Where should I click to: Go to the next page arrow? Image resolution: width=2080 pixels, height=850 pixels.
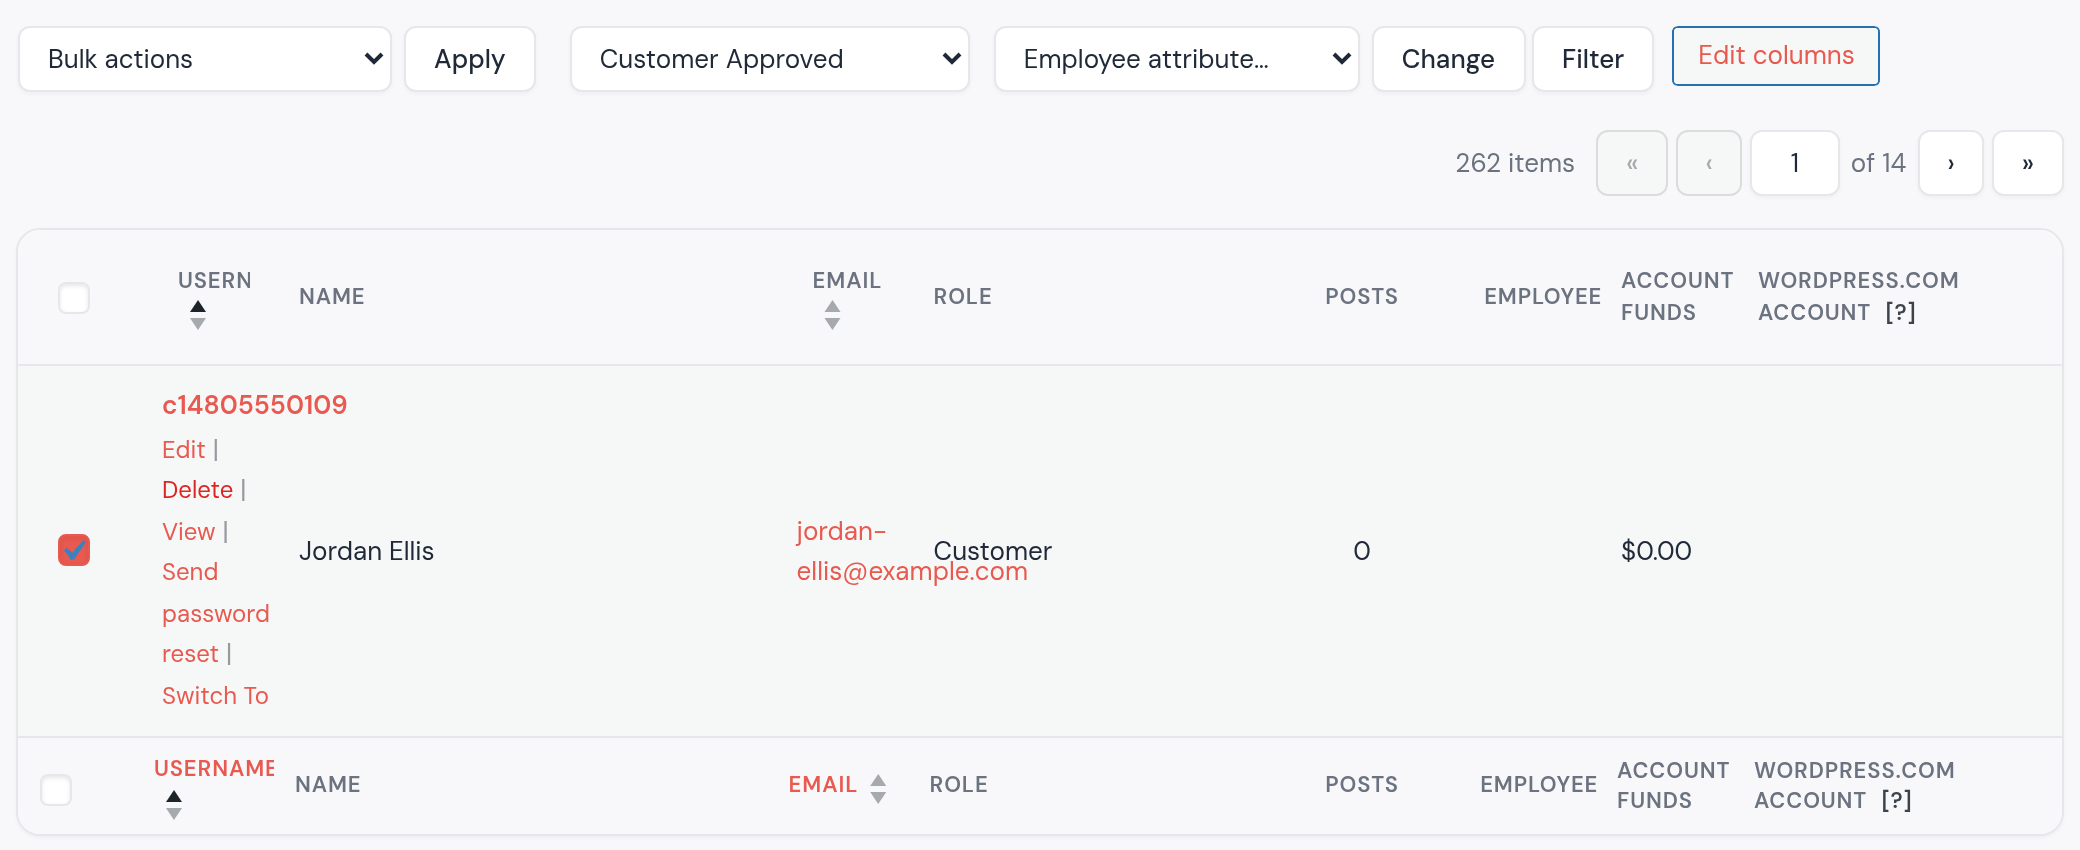[x=1951, y=163]
